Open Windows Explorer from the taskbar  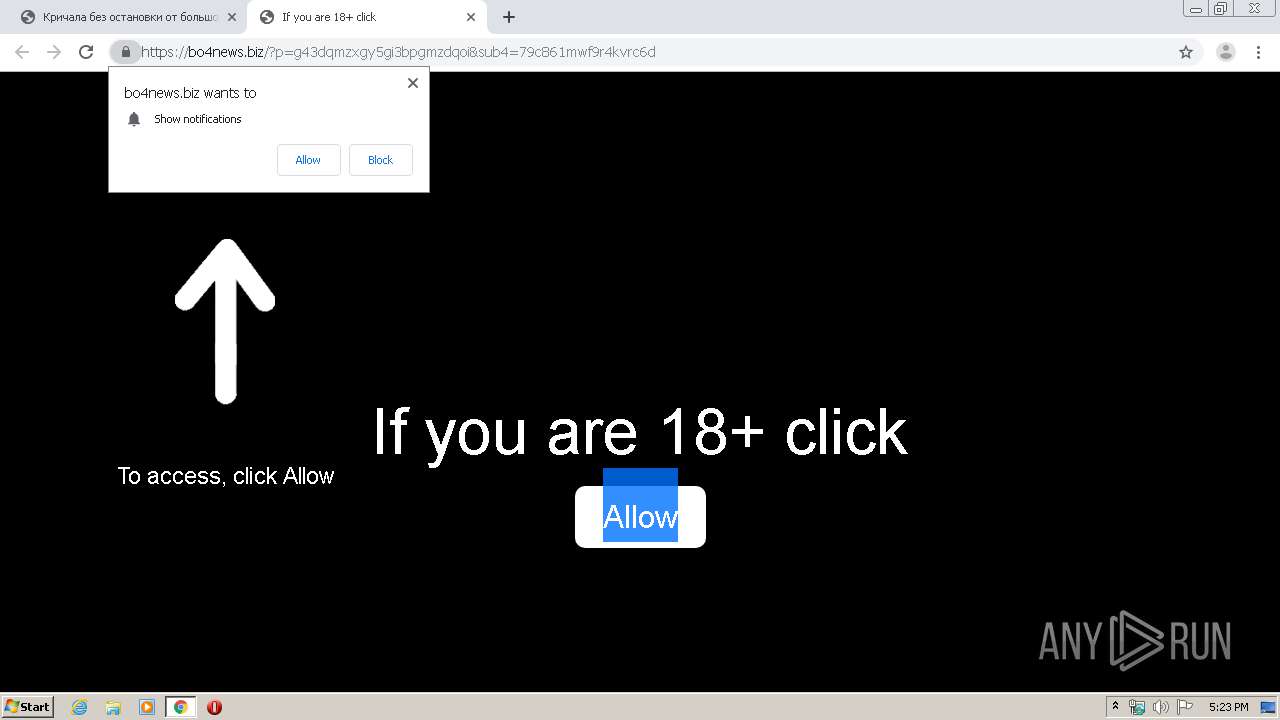(113, 707)
